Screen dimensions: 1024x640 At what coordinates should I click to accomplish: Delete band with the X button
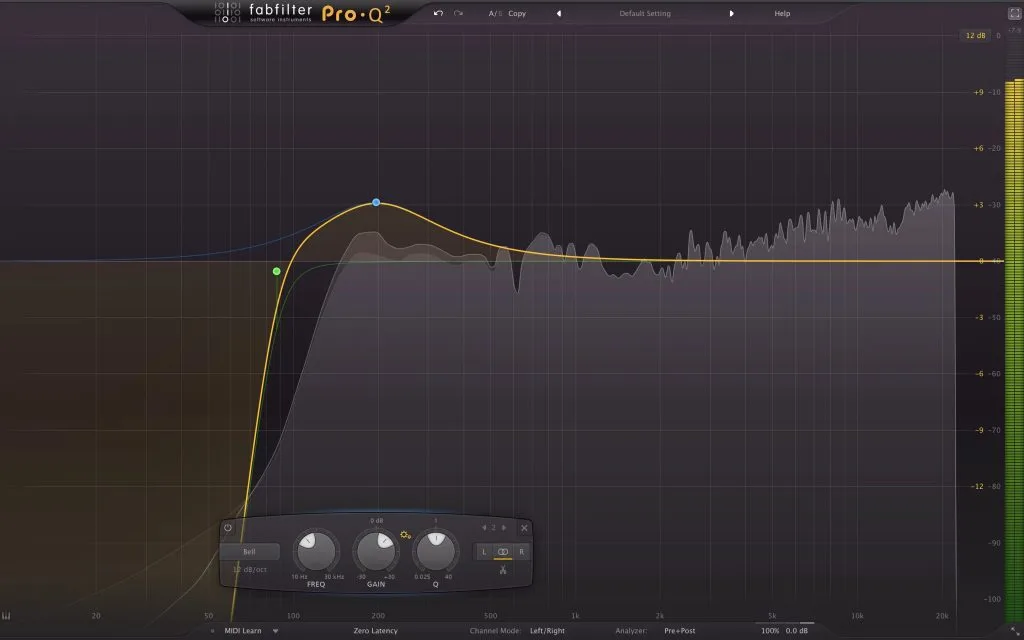[x=524, y=528]
